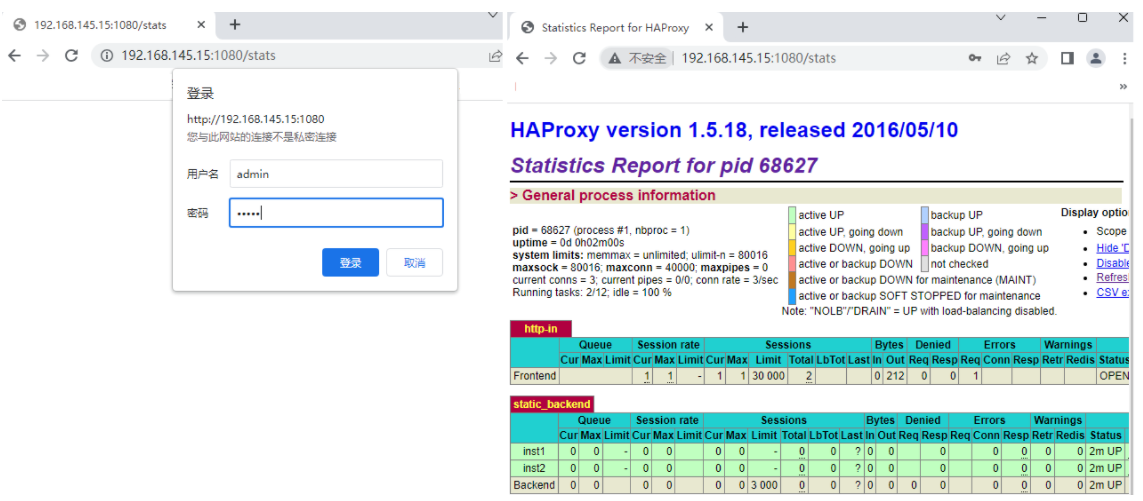1143x501 pixels.
Task: Click share icon in right browser address bar
Action: (1004, 58)
